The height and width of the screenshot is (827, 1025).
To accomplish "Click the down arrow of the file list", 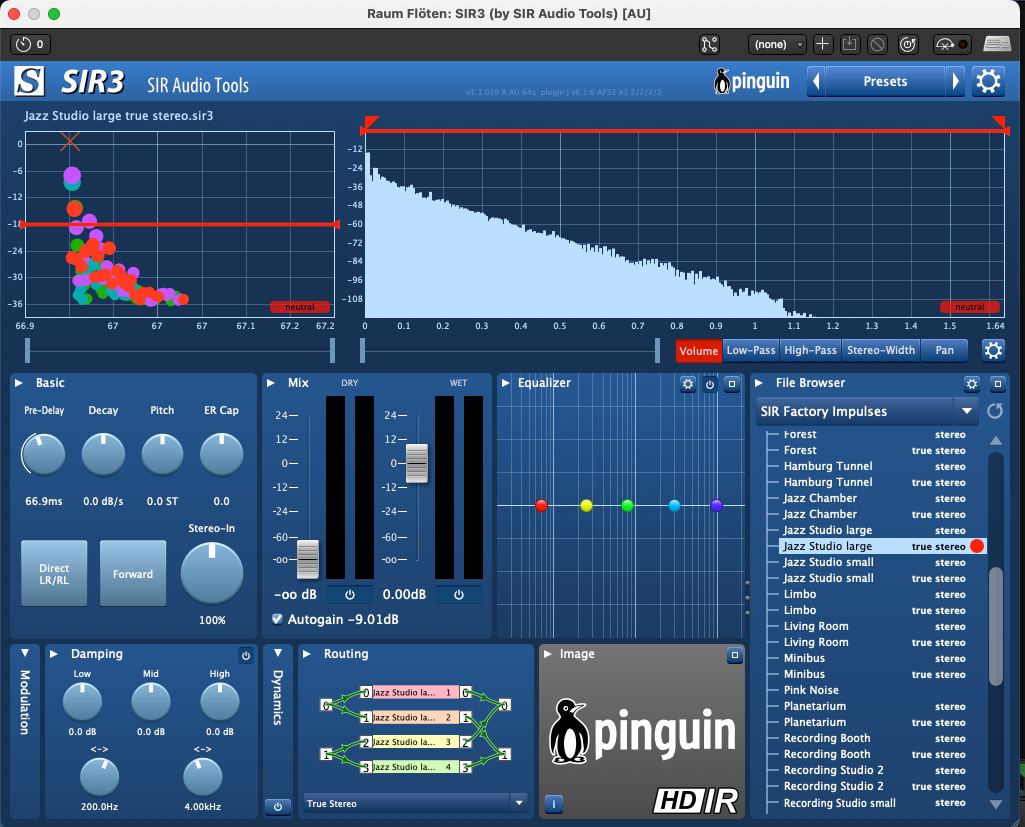I will (996, 805).
